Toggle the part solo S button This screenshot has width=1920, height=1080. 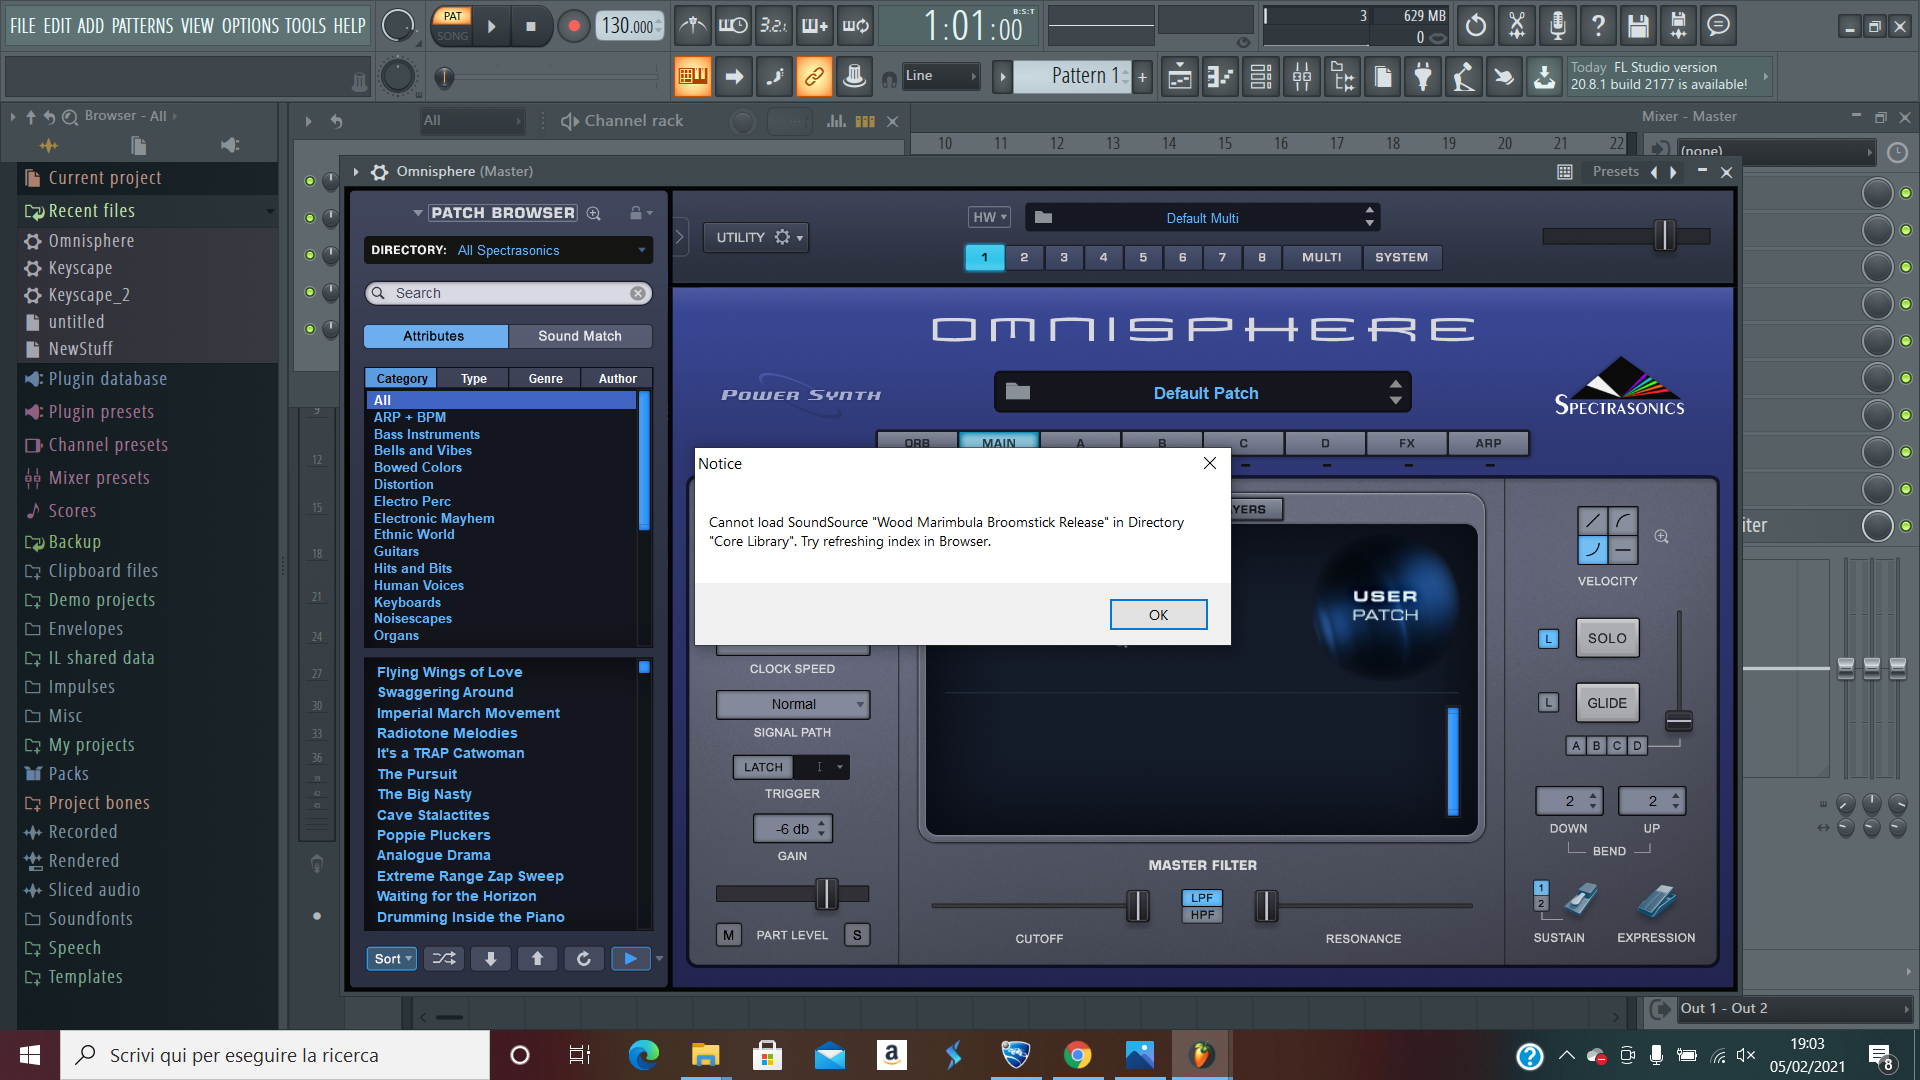[857, 935]
